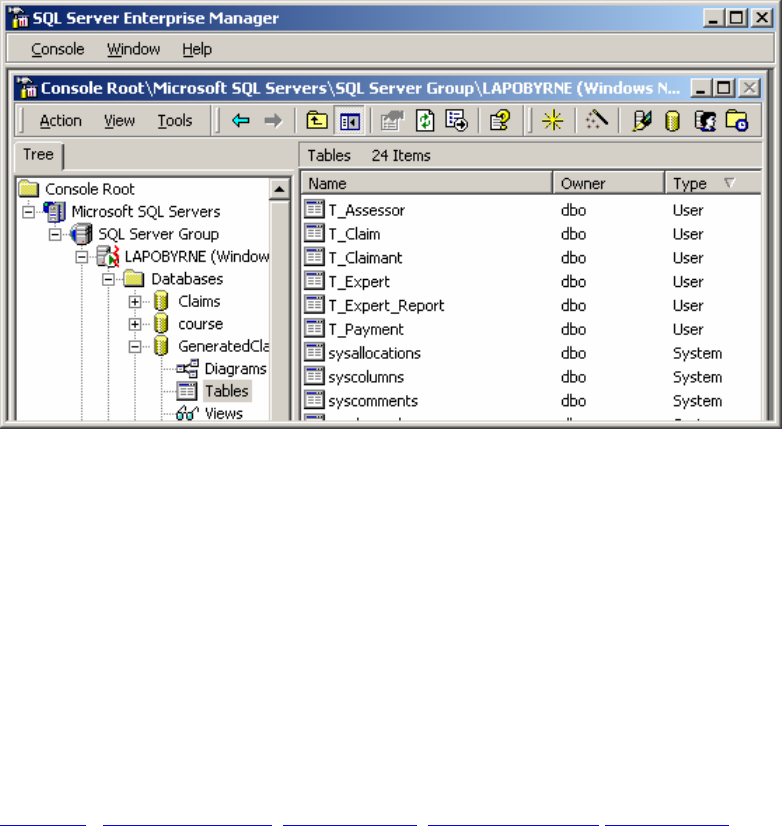Click New Login toolbar icon
The width and height of the screenshot is (782, 826).
[x=705, y=121]
